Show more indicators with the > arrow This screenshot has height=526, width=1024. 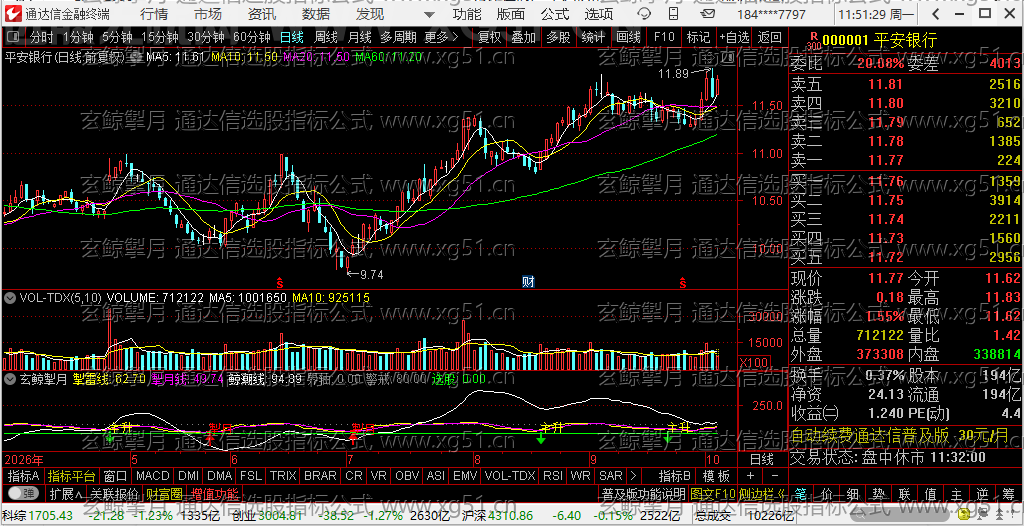pyautogui.click(x=633, y=476)
